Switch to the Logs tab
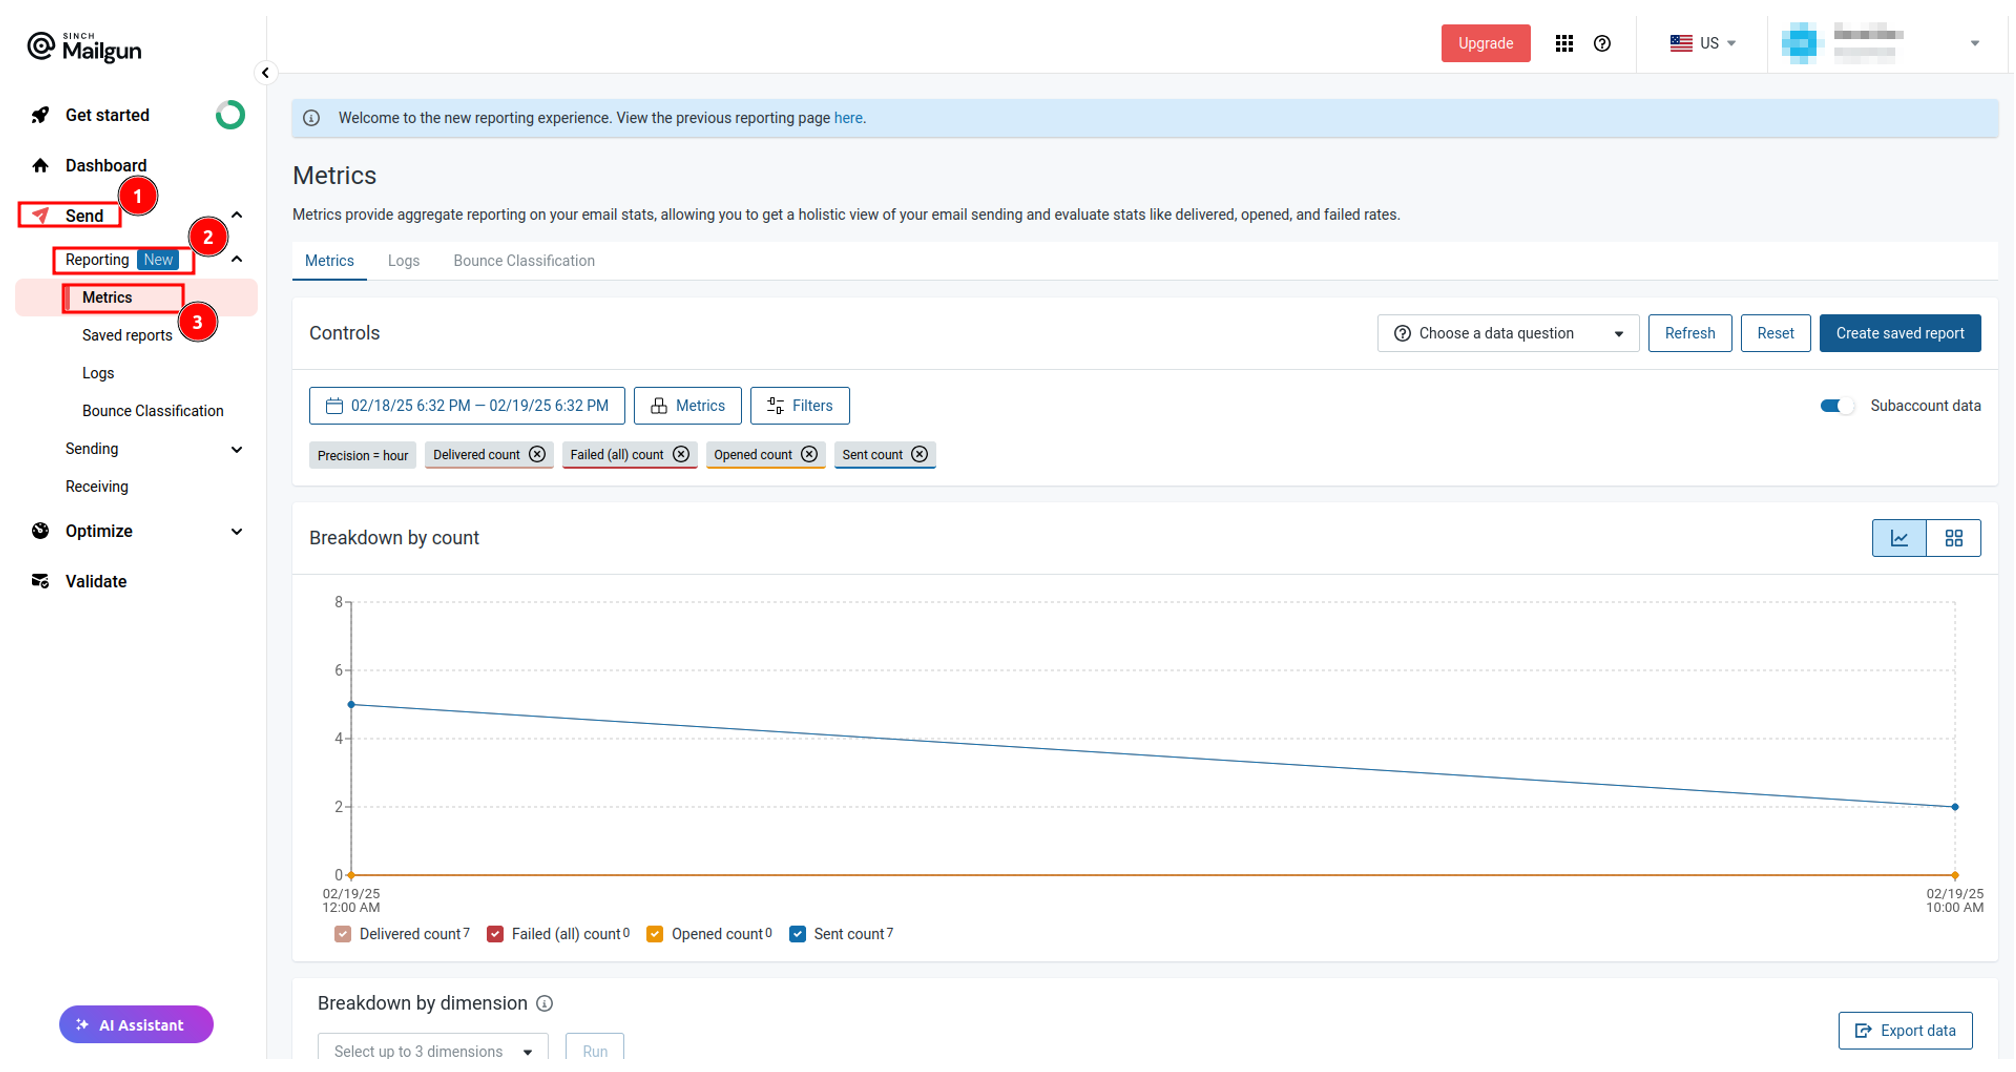 [x=403, y=261]
